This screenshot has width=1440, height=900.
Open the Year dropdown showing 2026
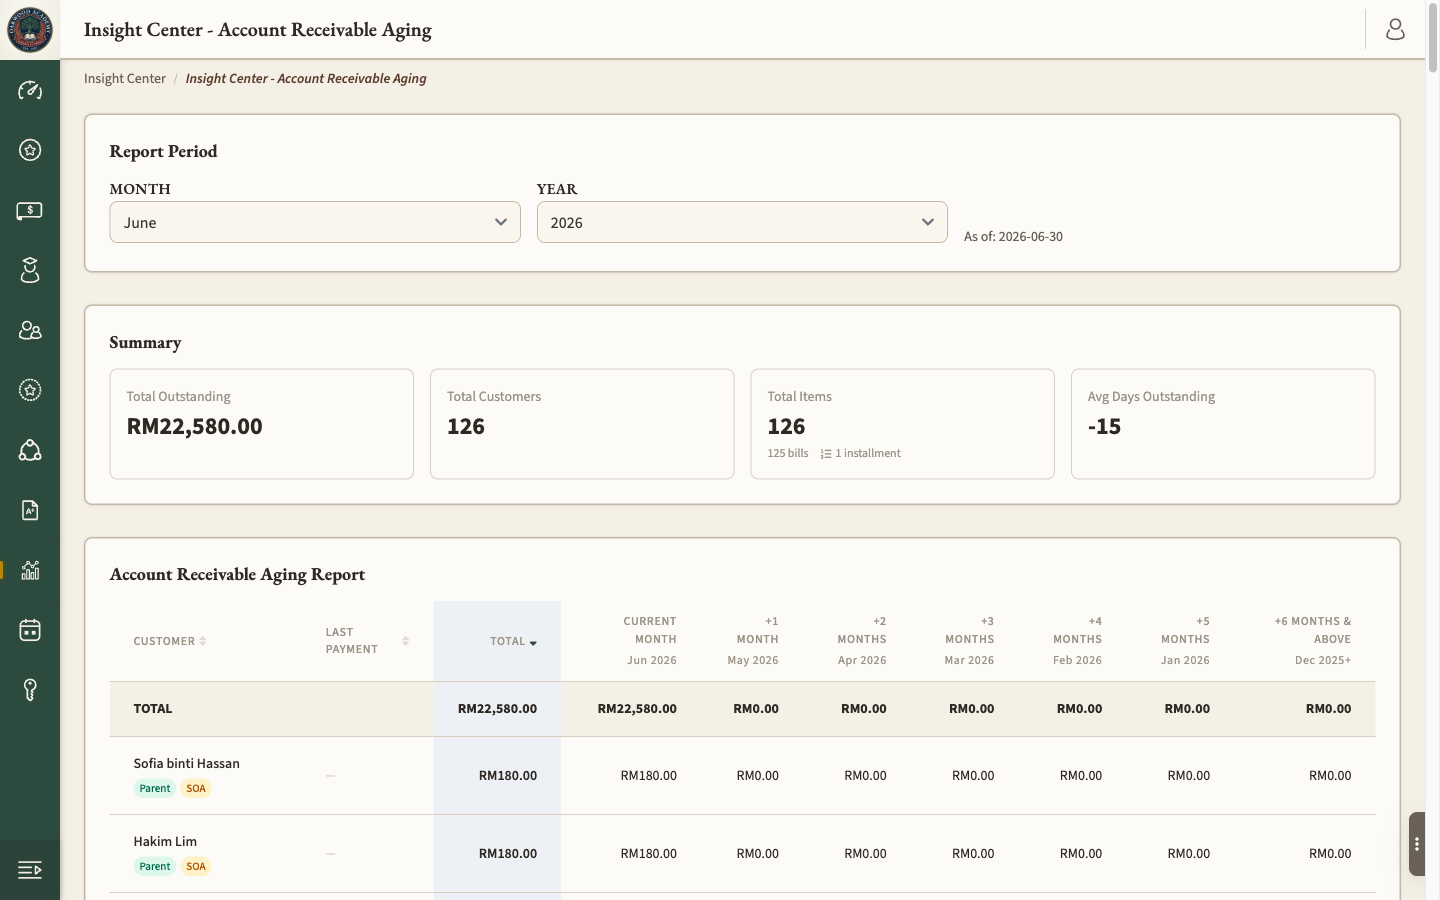click(742, 222)
